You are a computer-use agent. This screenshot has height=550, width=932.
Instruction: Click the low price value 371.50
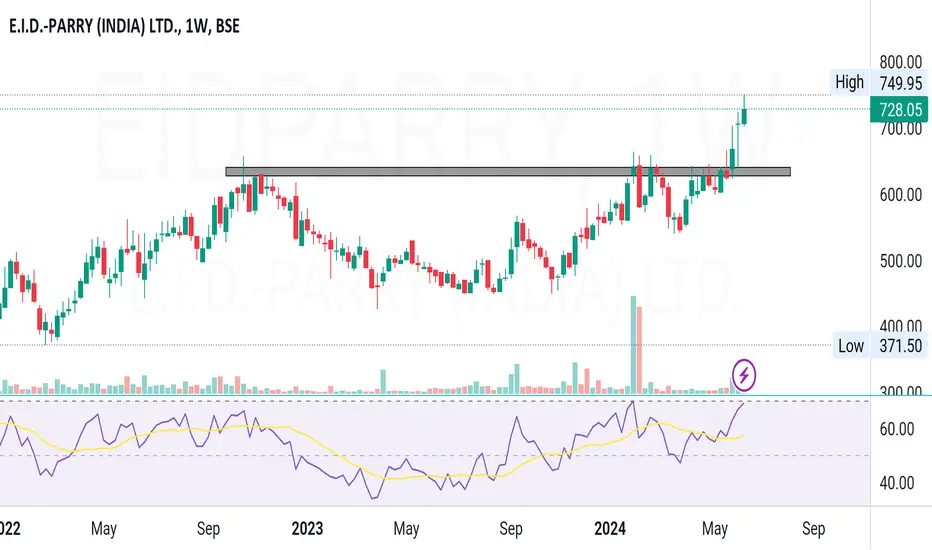tap(900, 346)
